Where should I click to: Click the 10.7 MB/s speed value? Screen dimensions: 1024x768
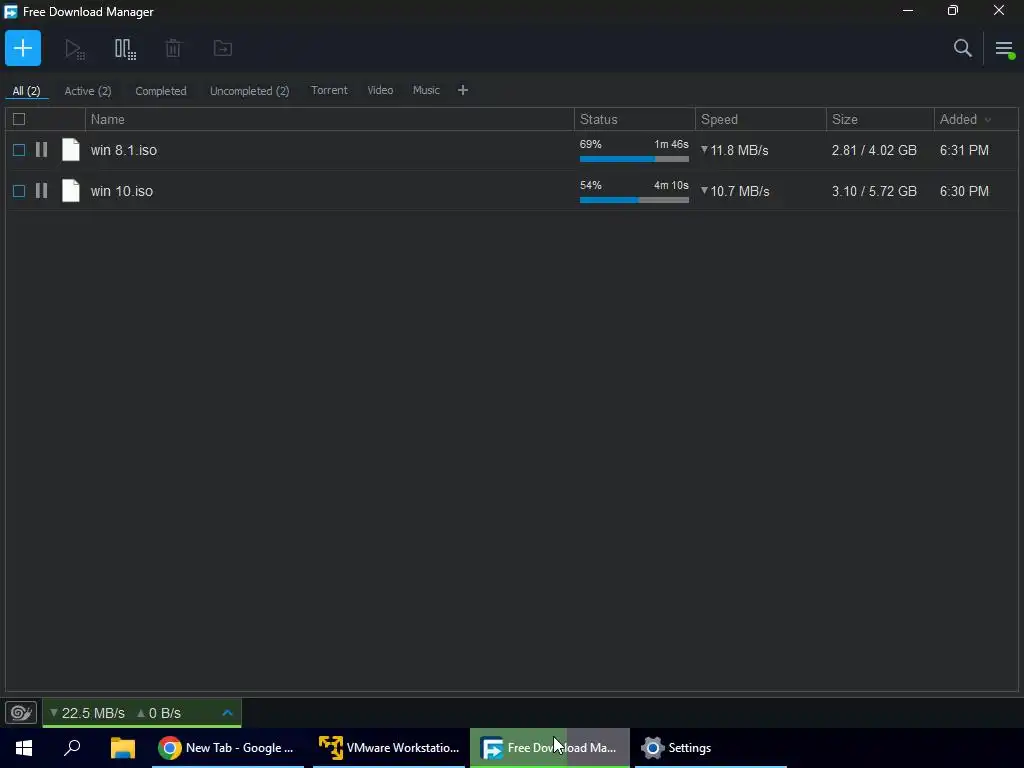[739, 191]
